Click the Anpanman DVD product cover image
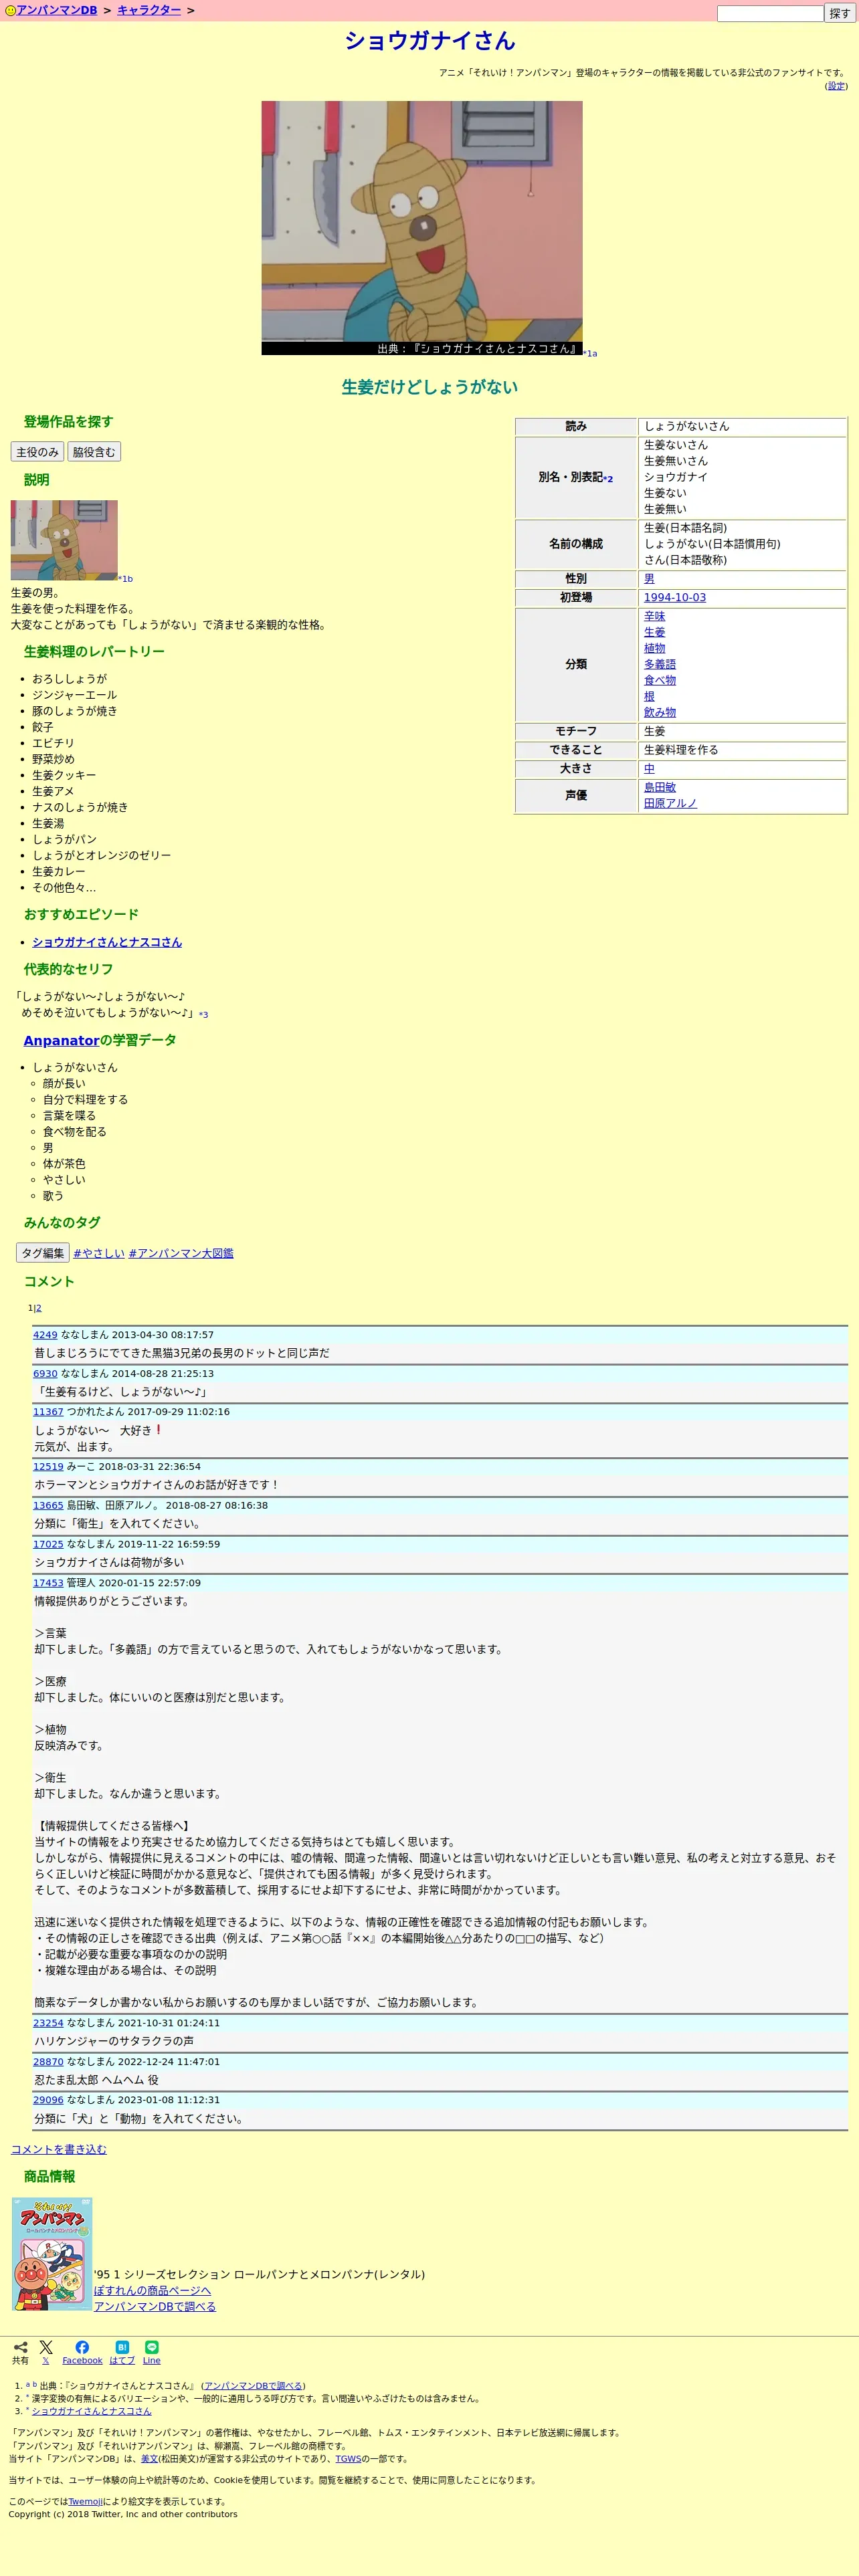This screenshot has height=2576, width=859. 52,2254
